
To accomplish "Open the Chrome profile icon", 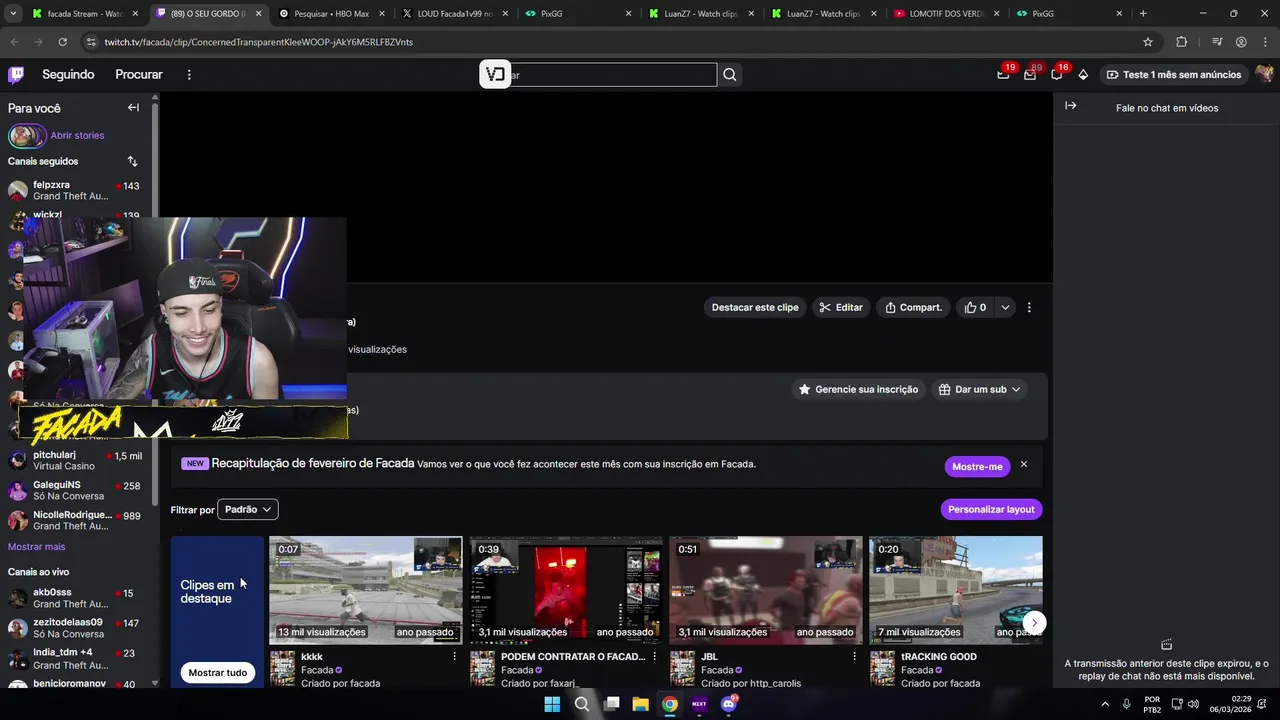I will click(x=1241, y=42).
